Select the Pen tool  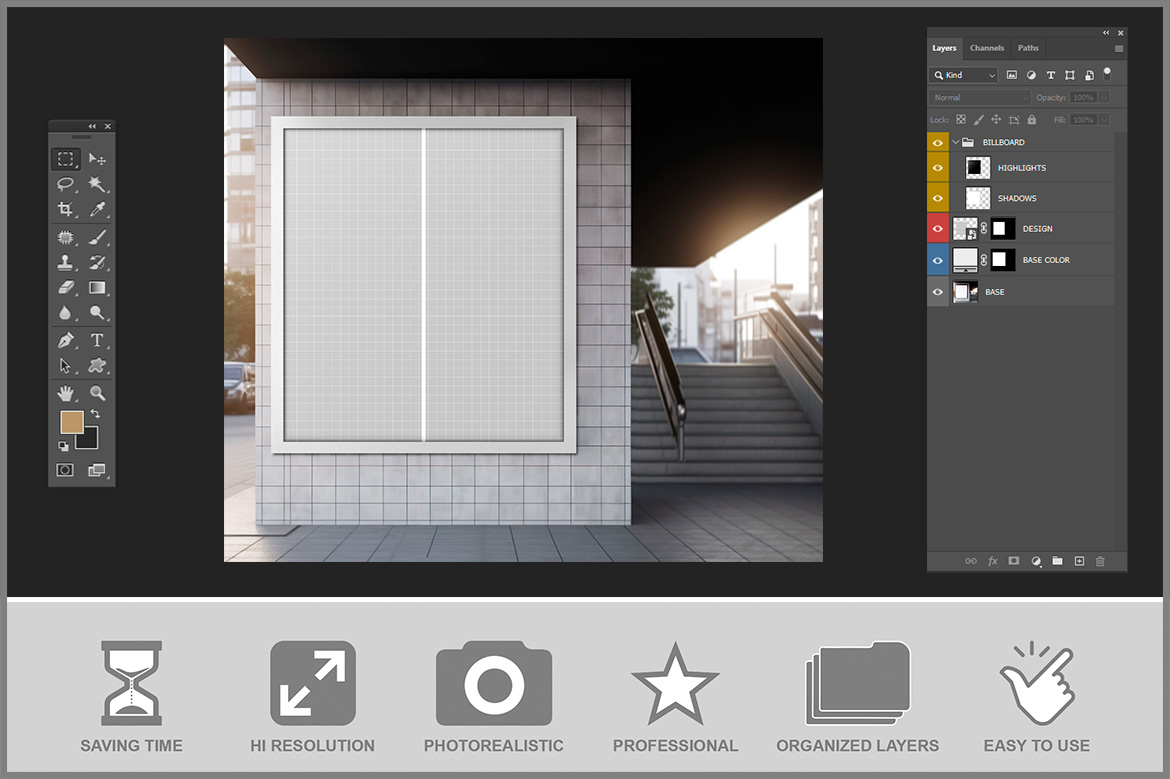65,340
